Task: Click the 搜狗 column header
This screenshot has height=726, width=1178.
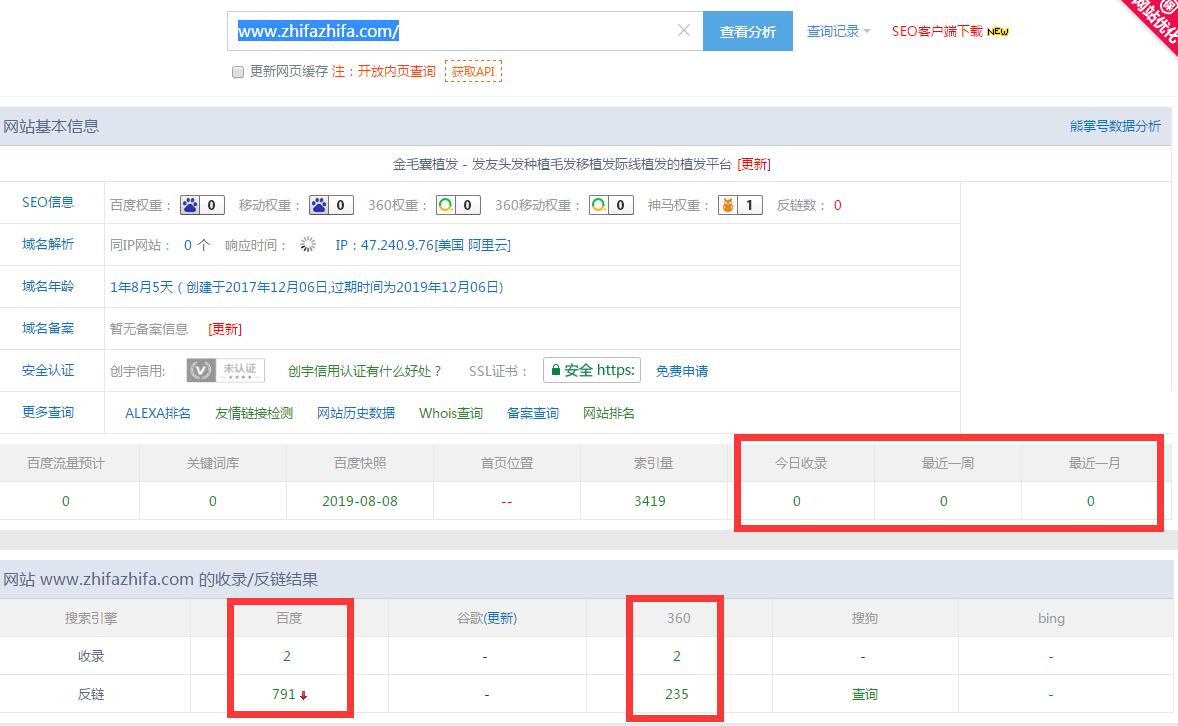Action: [x=865, y=619]
